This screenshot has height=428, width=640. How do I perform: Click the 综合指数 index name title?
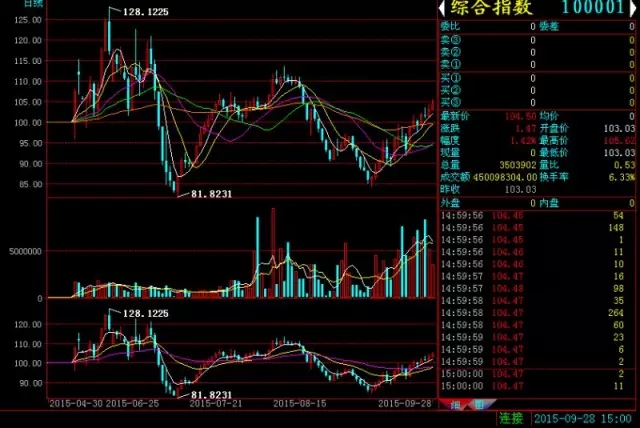493,8
